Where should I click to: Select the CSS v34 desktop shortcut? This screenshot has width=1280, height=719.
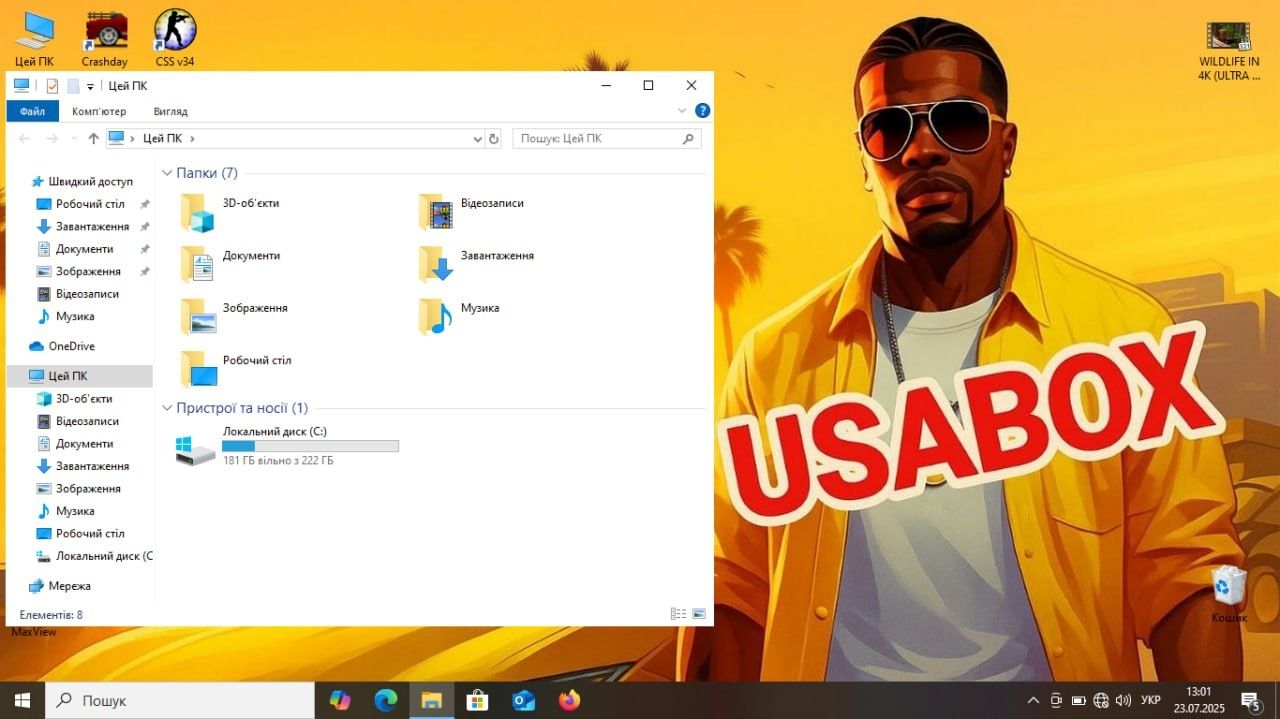coord(175,38)
